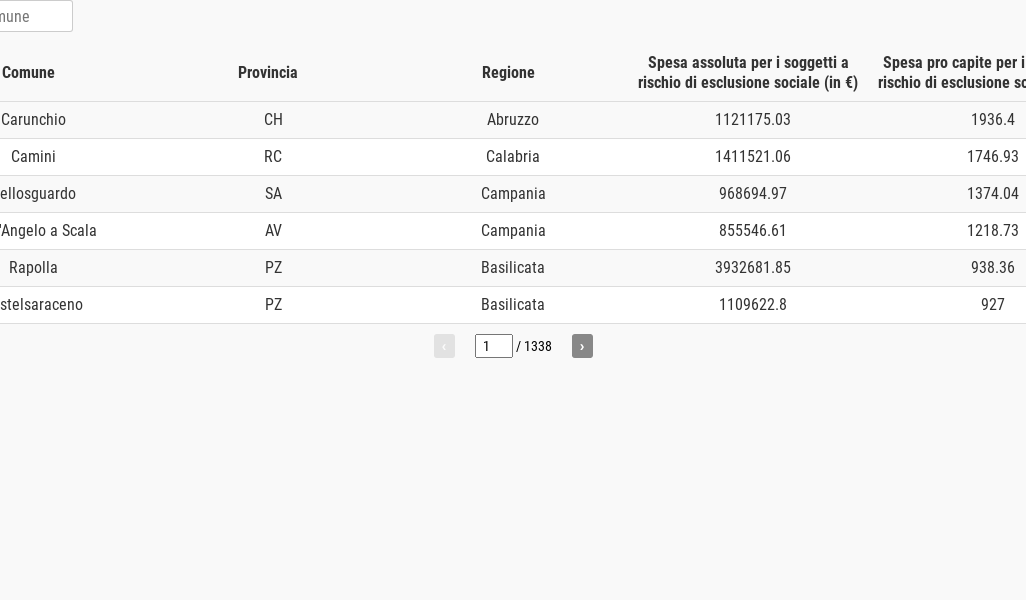This screenshot has height=600, width=1026.
Task: Click the Calabria region cell
Action: tap(513, 157)
